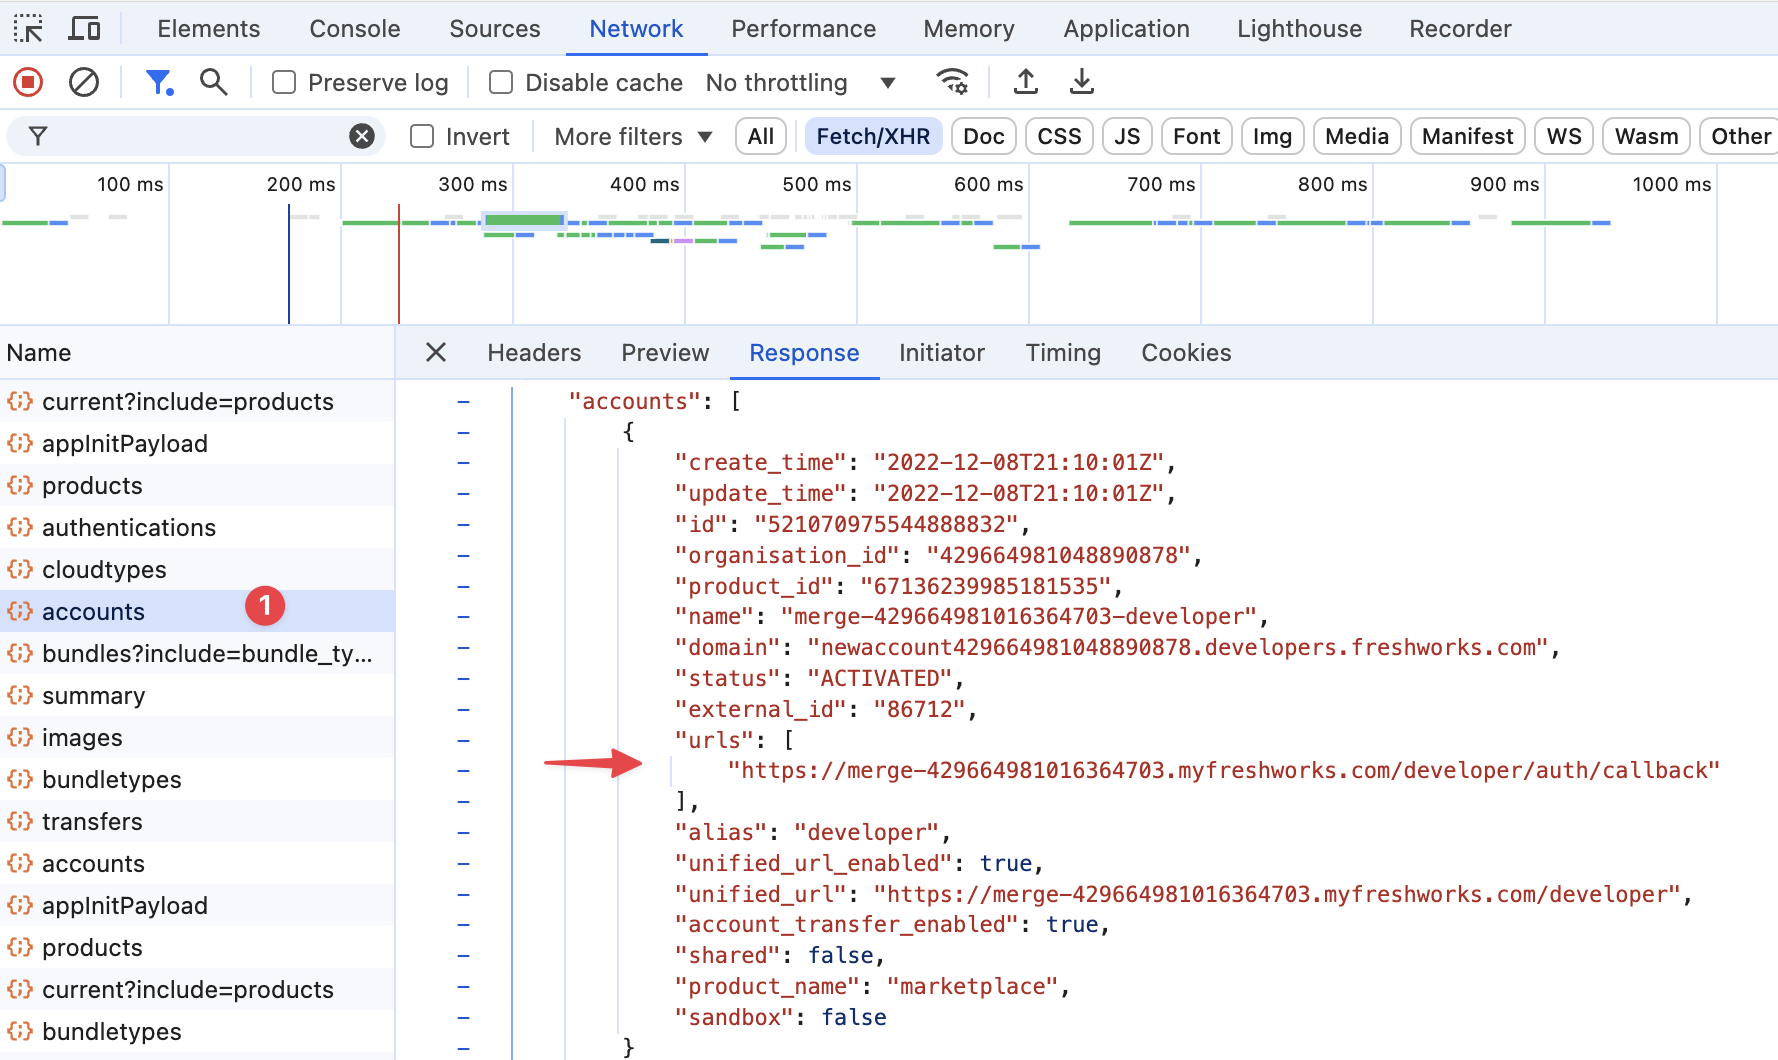
Task: Open the No throttling dropdown
Action: [x=799, y=83]
